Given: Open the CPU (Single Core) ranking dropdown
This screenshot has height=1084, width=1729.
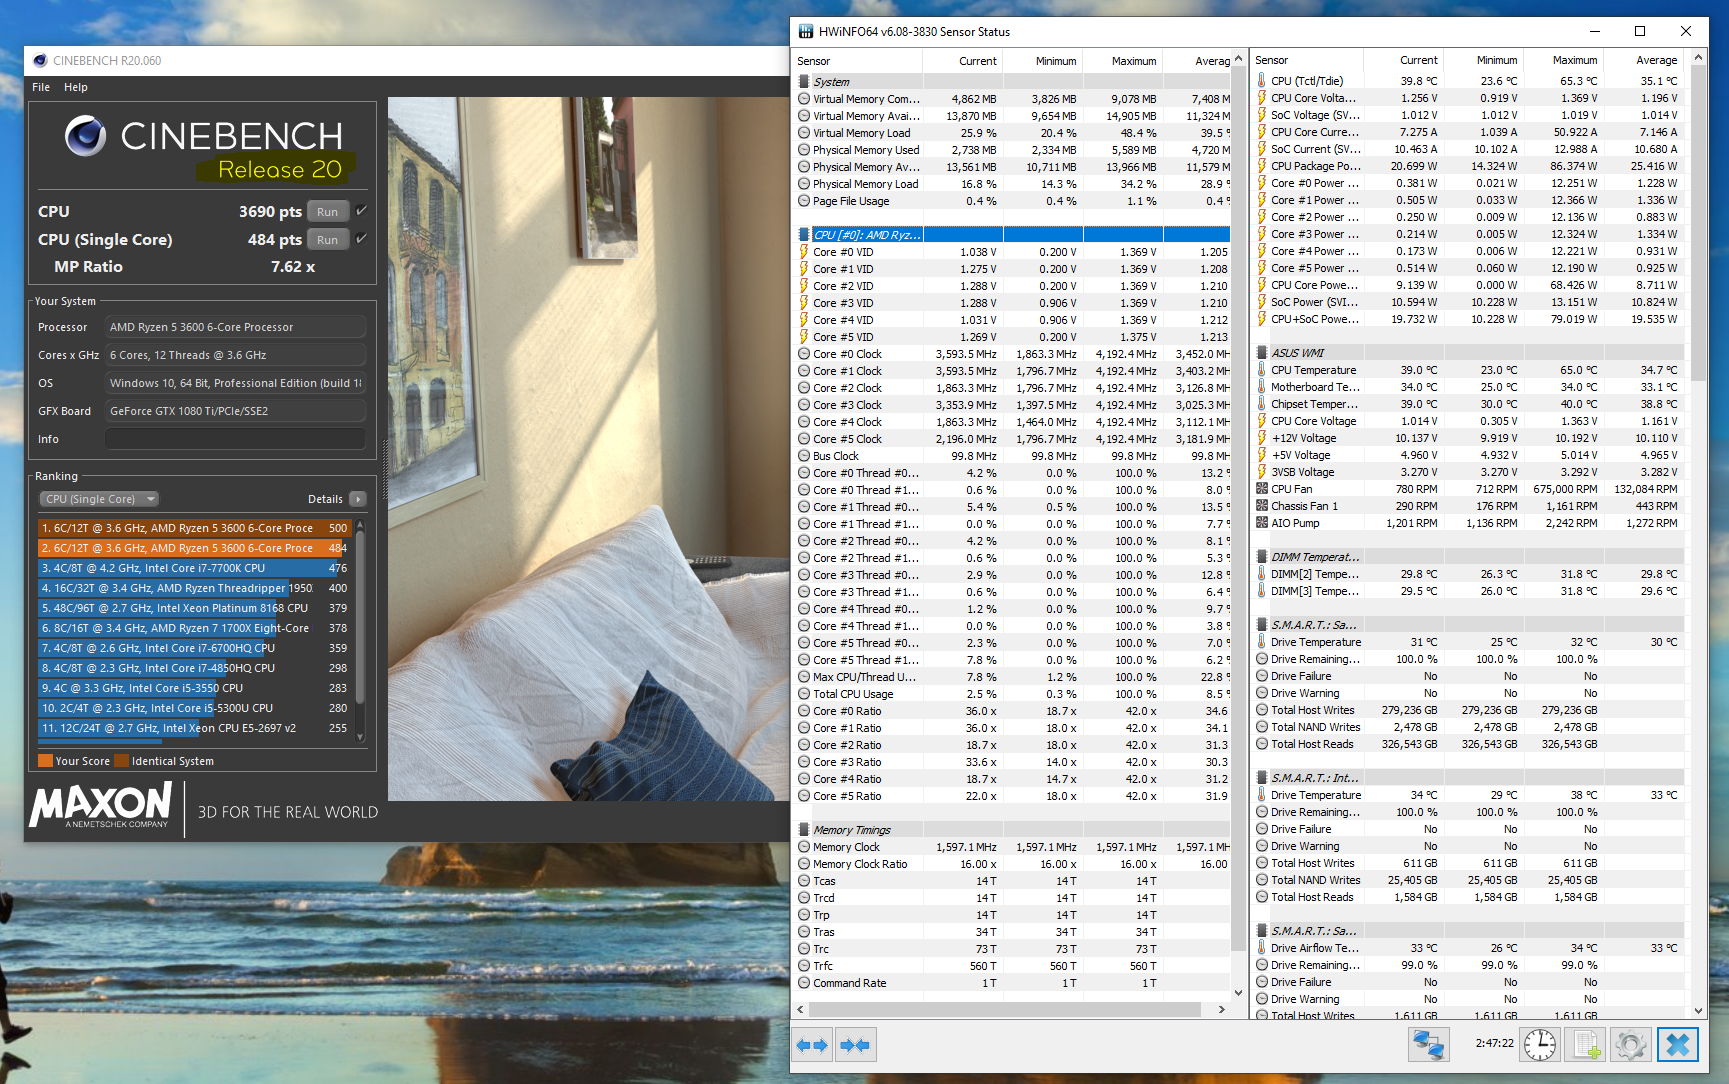Looking at the screenshot, I should (99, 499).
